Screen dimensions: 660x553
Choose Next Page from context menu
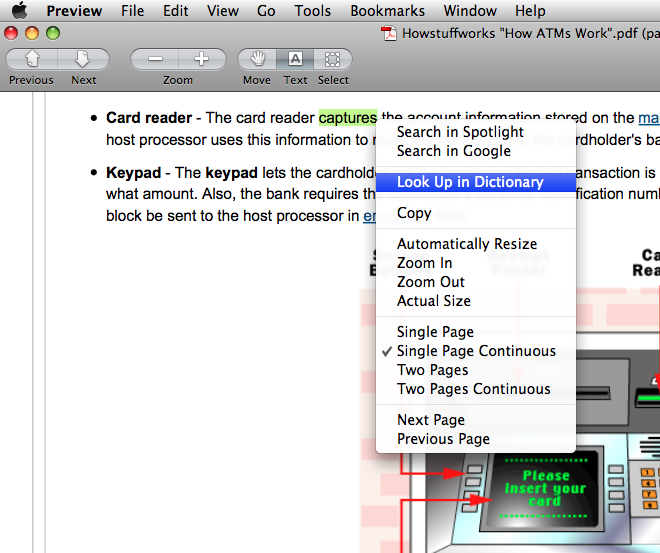click(x=476, y=420)
